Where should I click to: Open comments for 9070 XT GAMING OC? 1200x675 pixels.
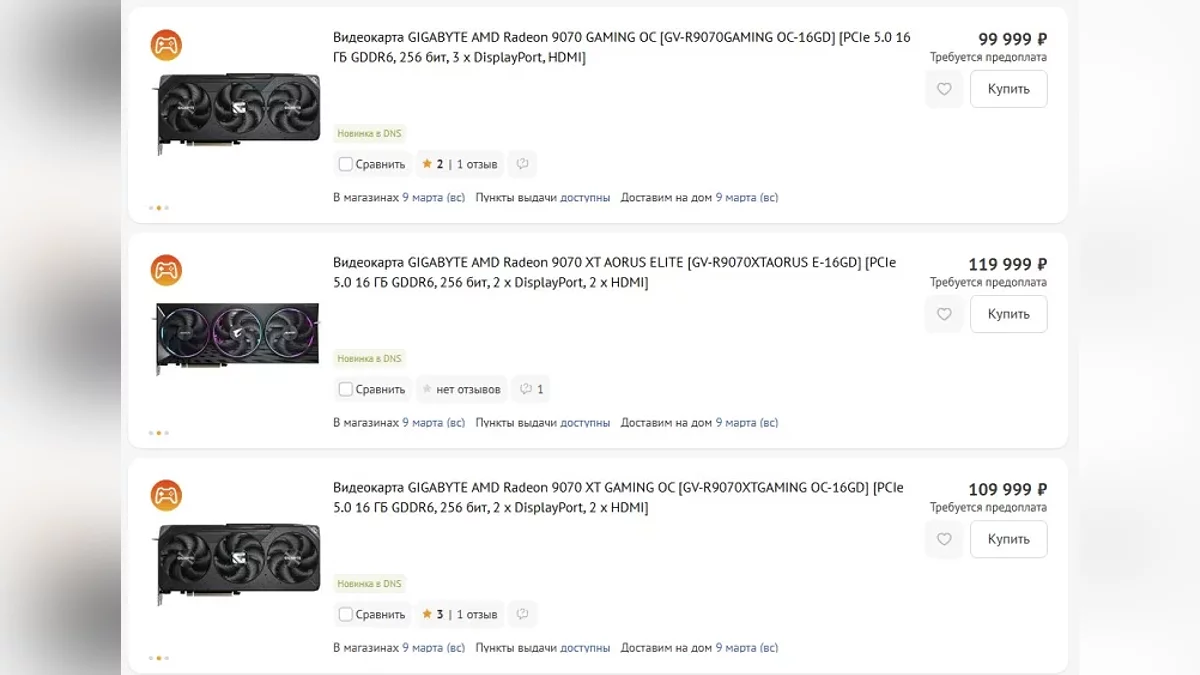[x=522, y=614]
